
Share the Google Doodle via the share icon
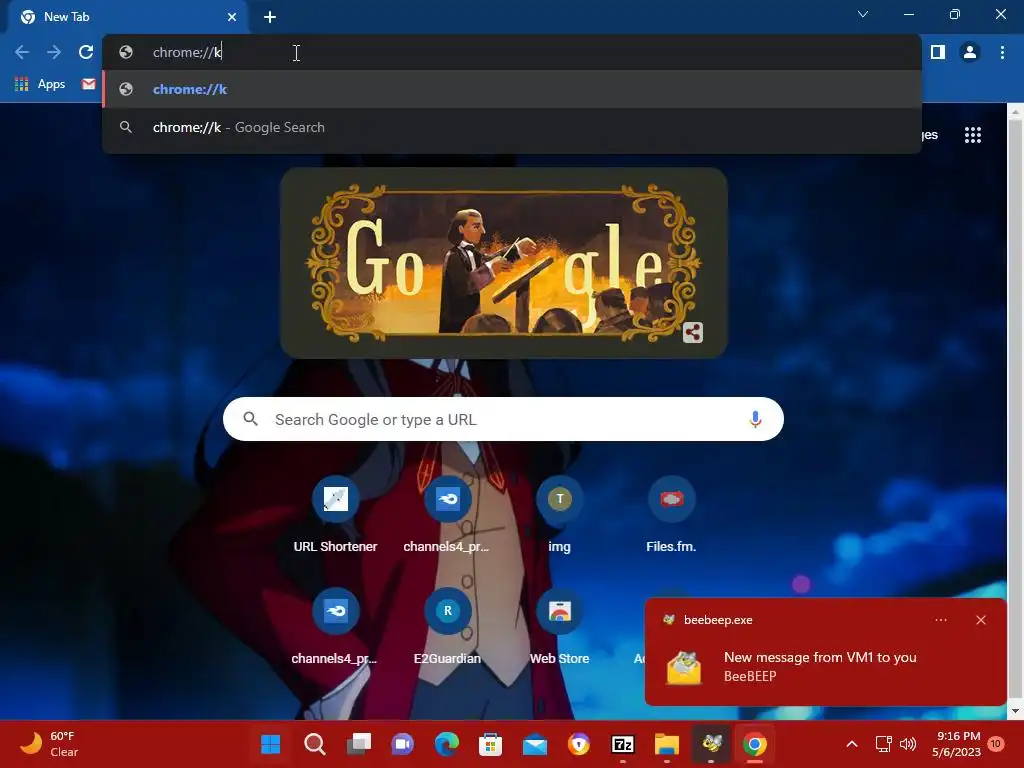pyautogui.click(x=693, y=332)
